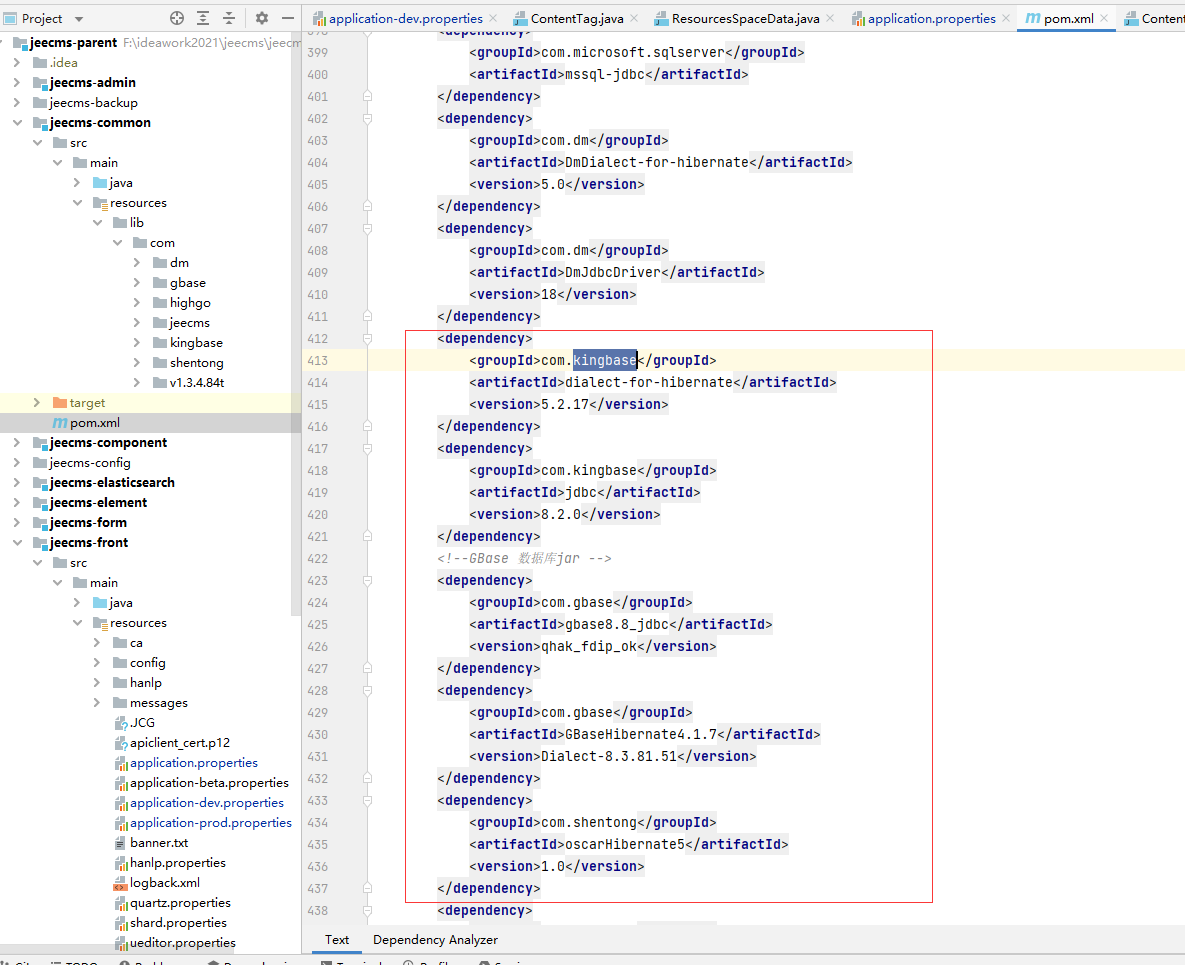Screen dimensions: 1185x965
Task: Hide the Project panel with minimize icon
Action: click(287, 18)
